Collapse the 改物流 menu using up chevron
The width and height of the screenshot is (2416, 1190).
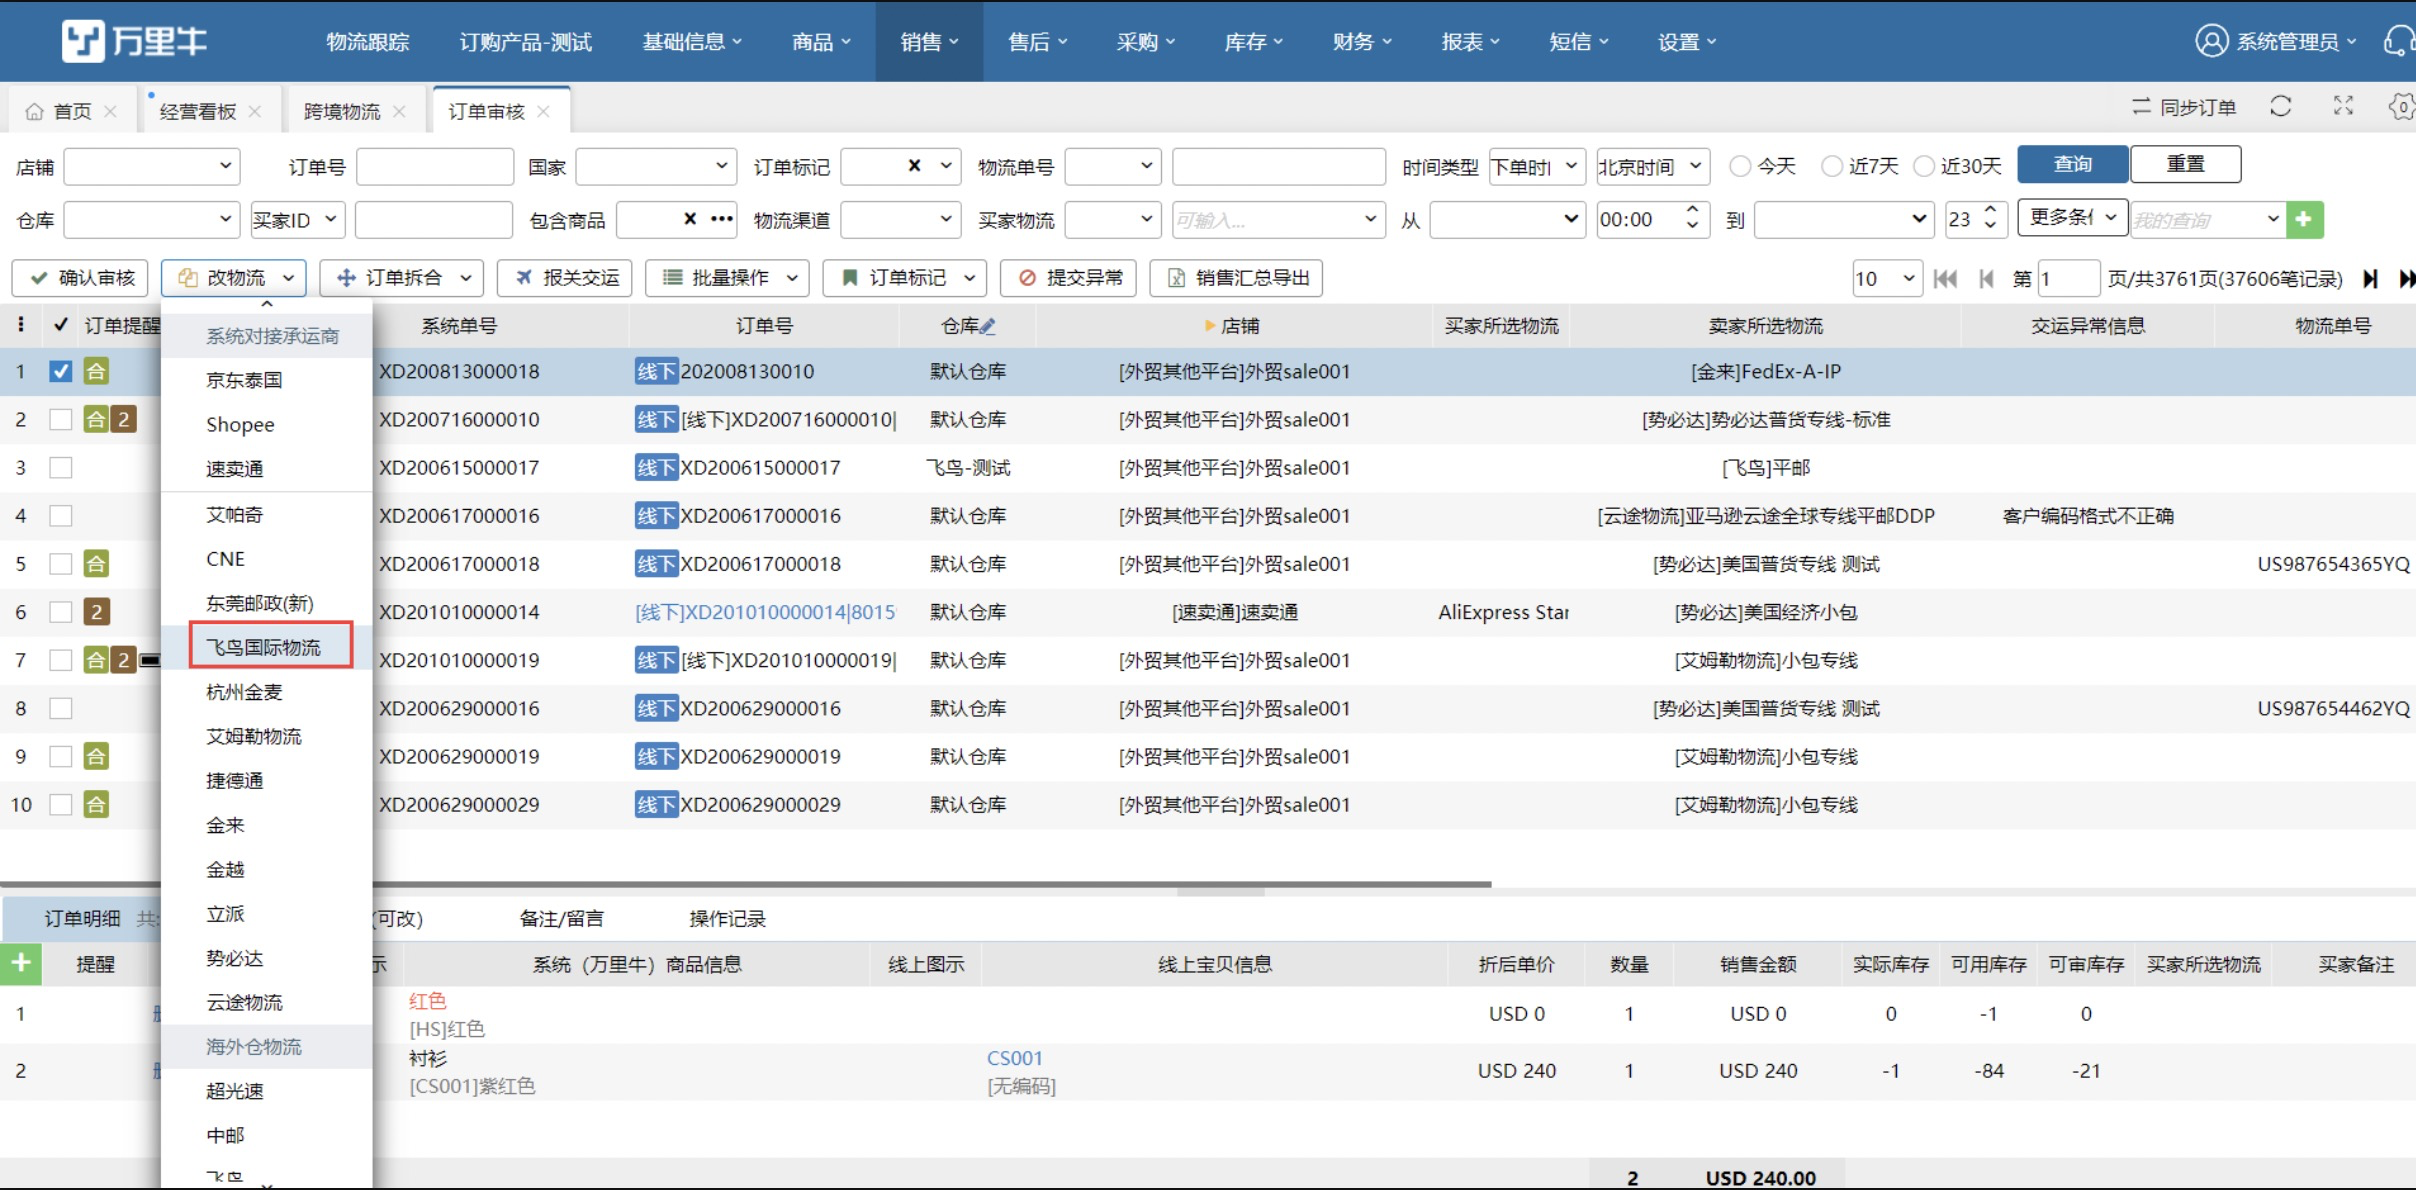pos(266,304)
